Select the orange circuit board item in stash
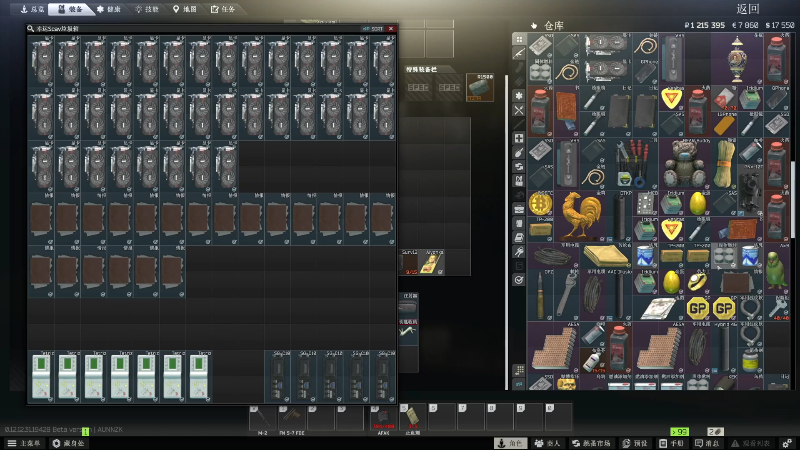 567,112
